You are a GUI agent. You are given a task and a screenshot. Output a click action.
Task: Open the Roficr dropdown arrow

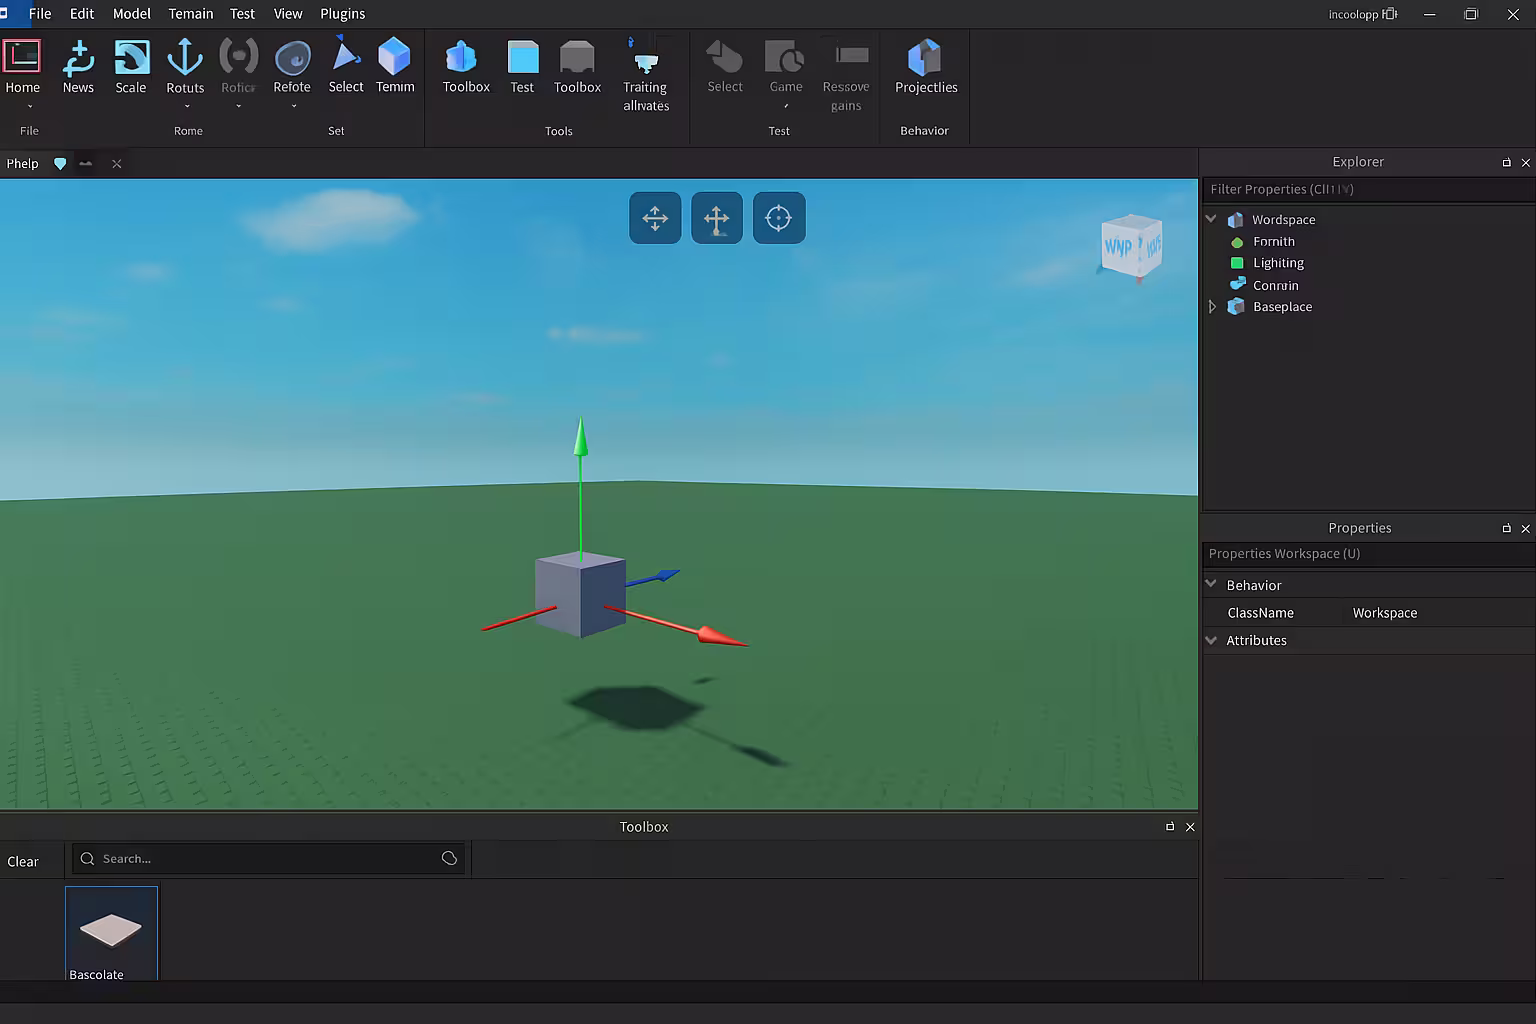click(239, 106)
